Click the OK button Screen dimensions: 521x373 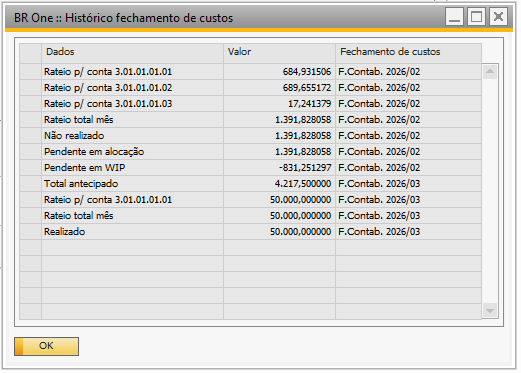tap(46, 346)
